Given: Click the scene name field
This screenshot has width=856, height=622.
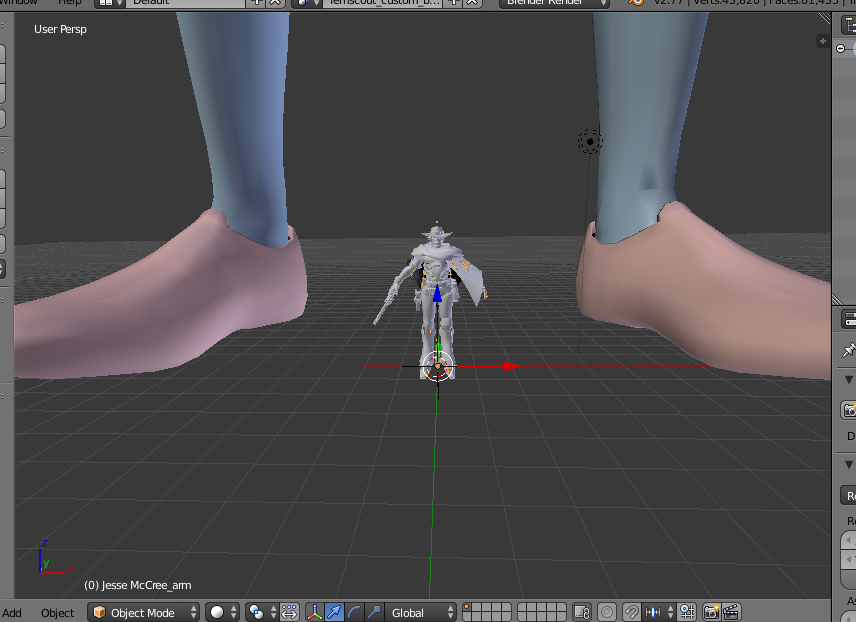Looking at the screenshot, I should (384, 2).
